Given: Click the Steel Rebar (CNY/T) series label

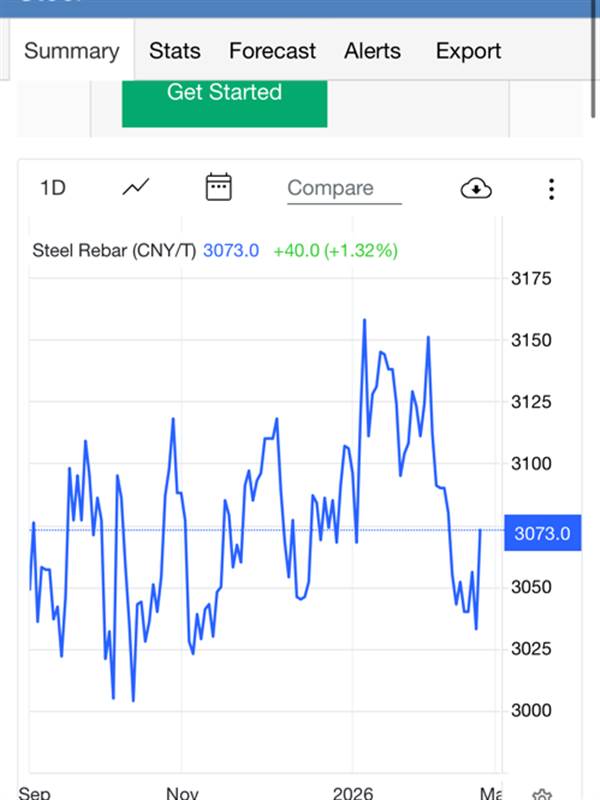Looking at the screenshot, I should pyautogui.click(x=114, y=250).
